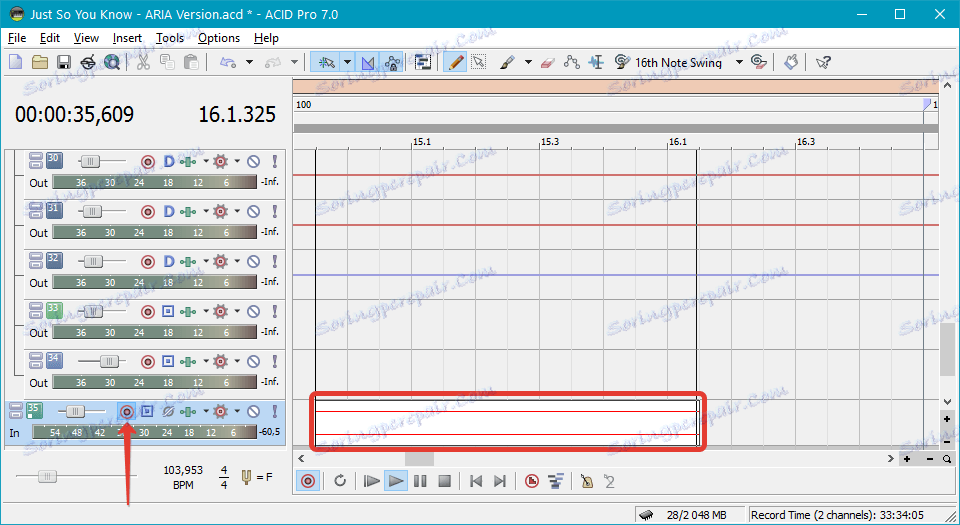960x525 pixels.
Task: Toggle Automatic Crossfades button
Action: (368, 62)
